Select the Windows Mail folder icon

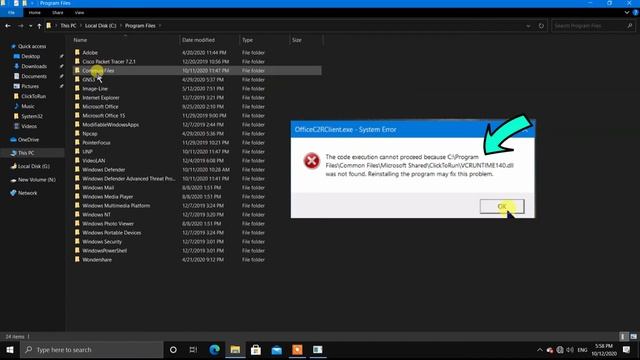coord(77,187)
